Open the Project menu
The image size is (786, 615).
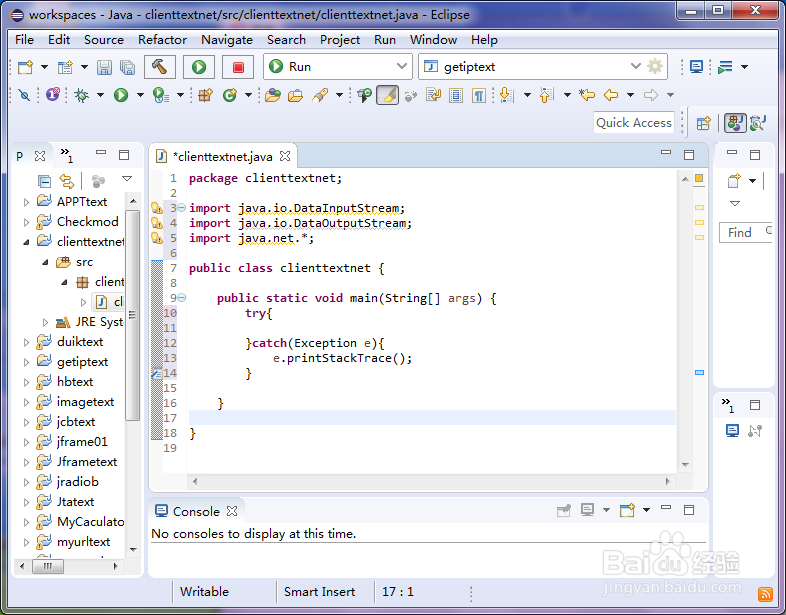tap(340, 40)
